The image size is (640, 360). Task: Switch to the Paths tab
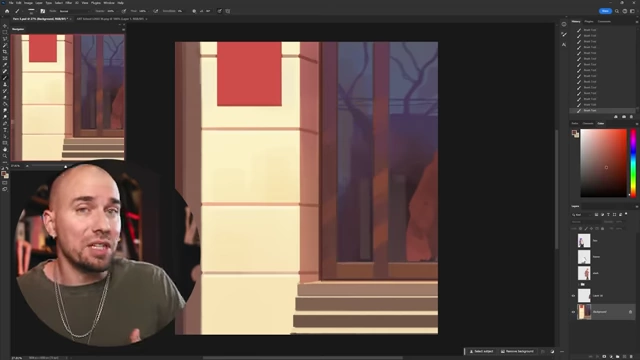click(575, 123)
